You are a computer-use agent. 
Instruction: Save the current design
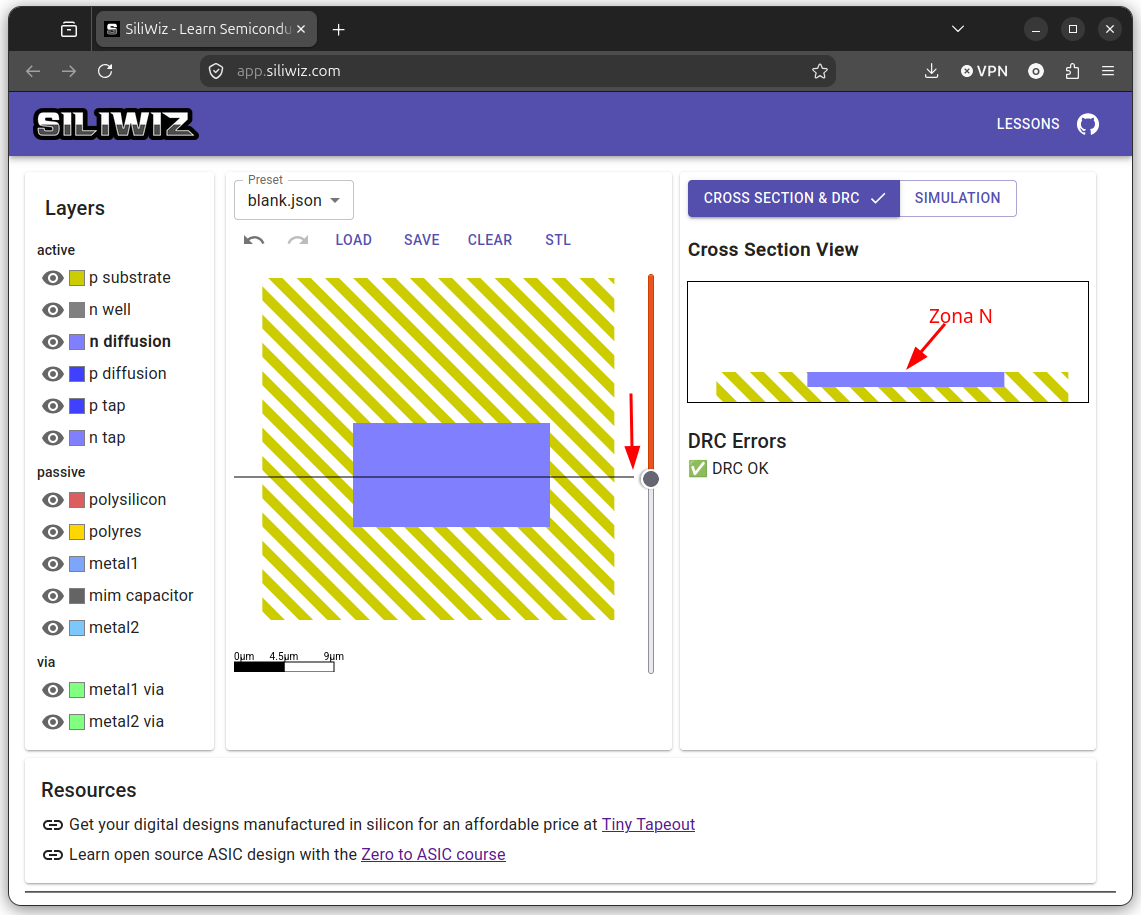pos(422,240)
